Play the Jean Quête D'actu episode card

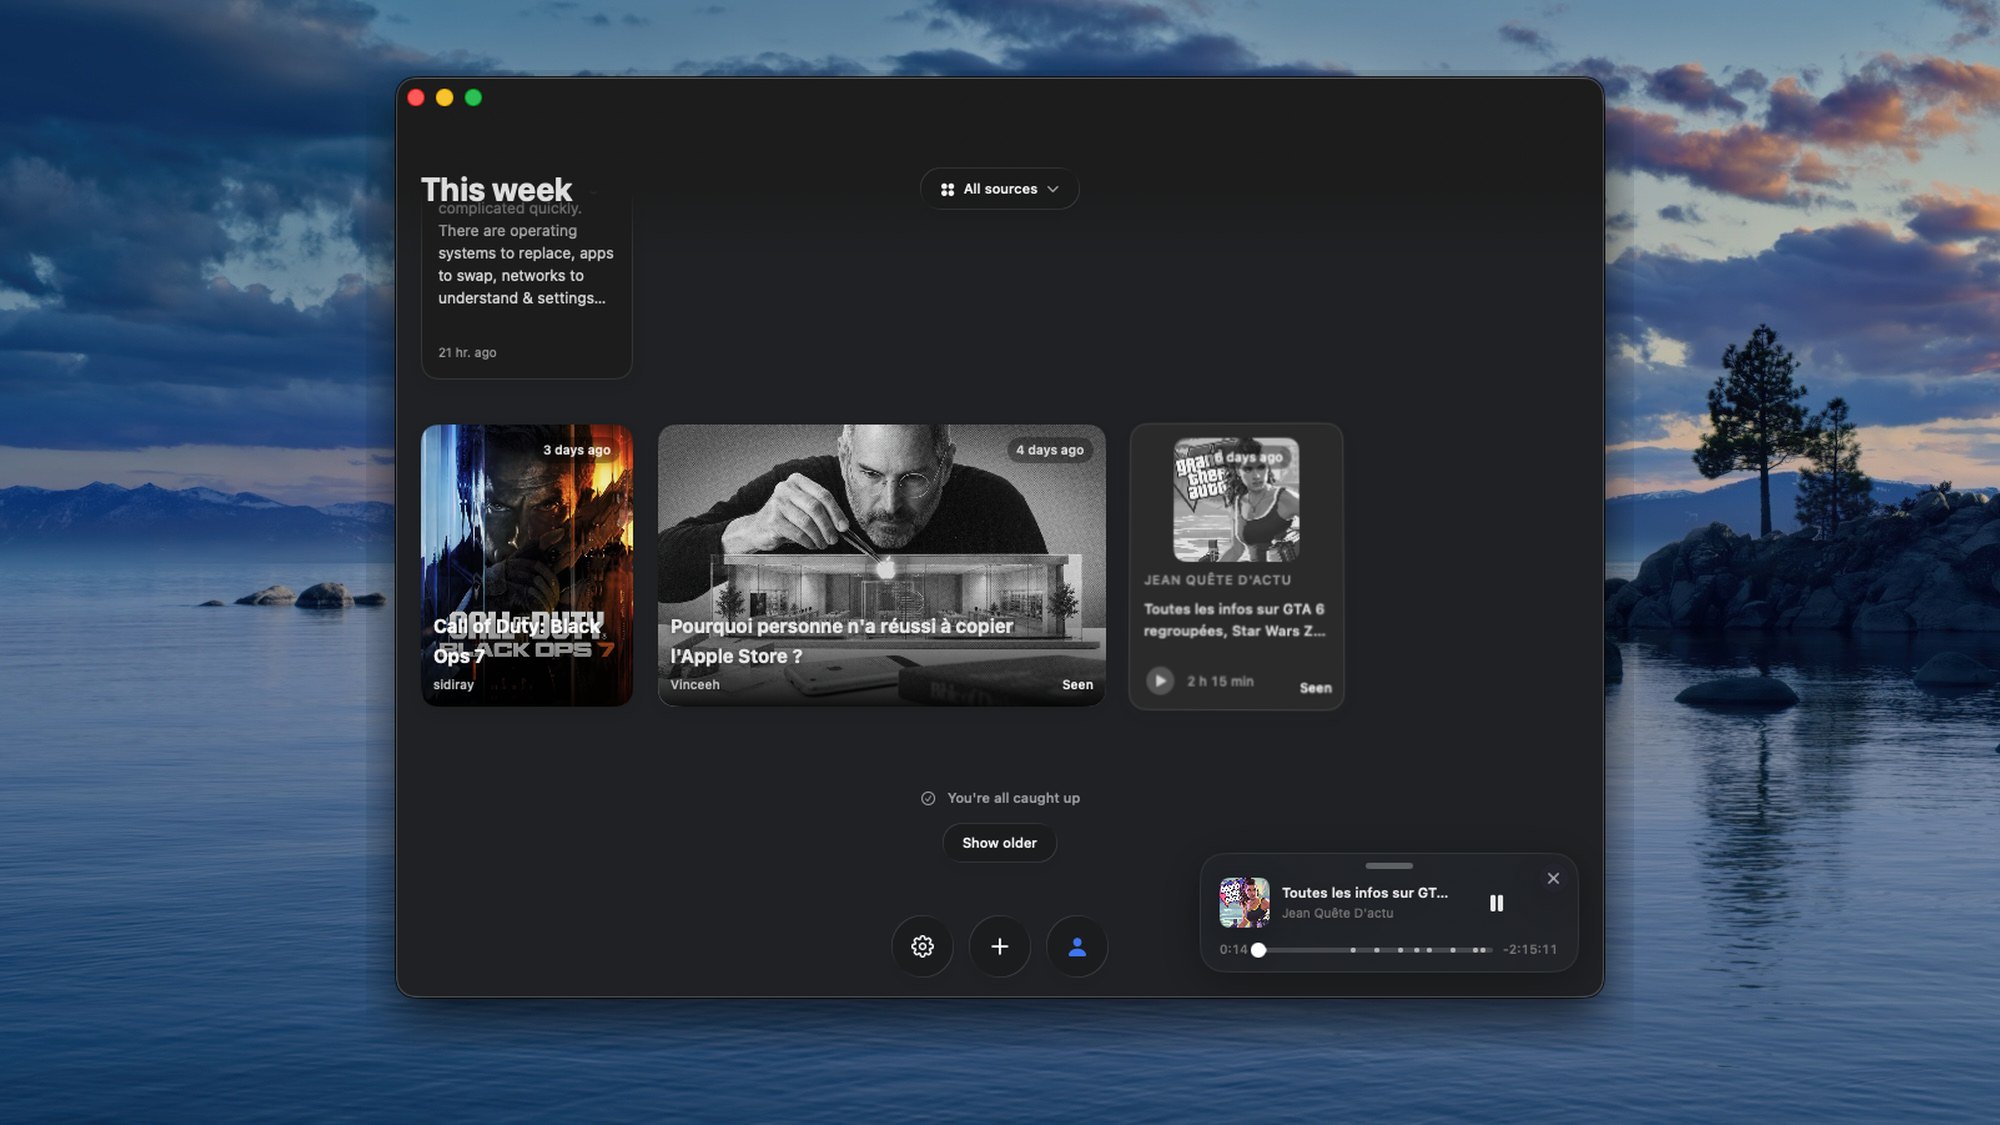[1160, 681]
